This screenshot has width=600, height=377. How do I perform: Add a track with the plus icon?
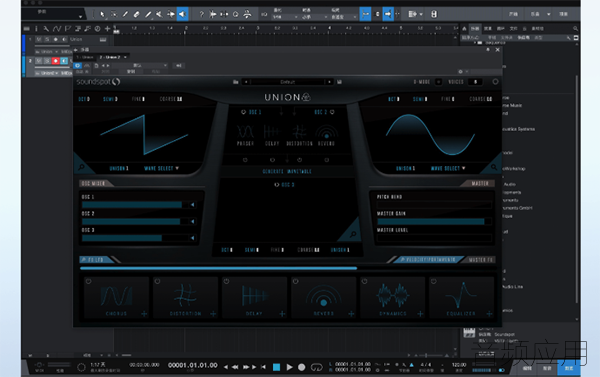tap(108, 29)
